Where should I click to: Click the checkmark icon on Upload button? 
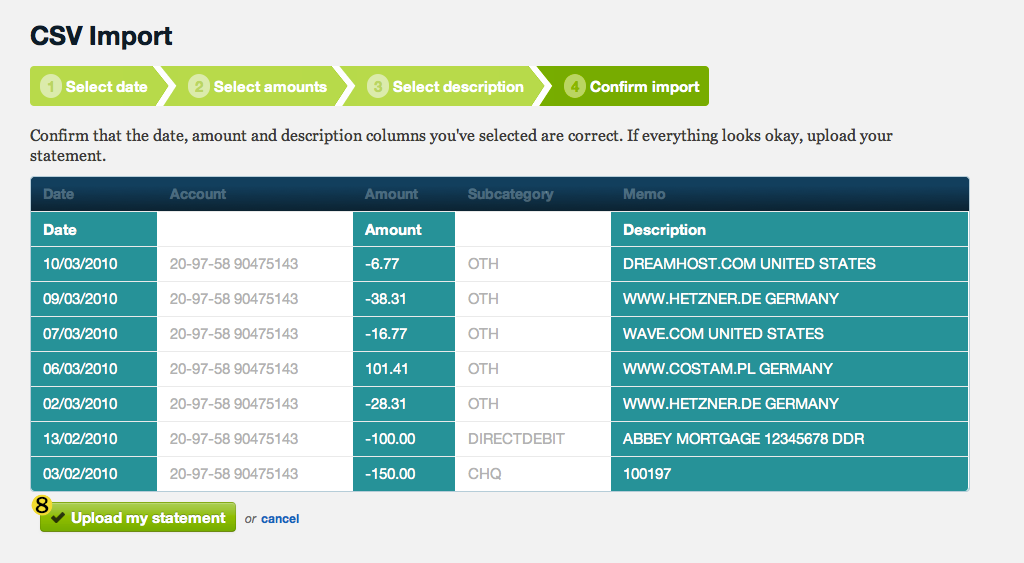[x=58, y=518]
